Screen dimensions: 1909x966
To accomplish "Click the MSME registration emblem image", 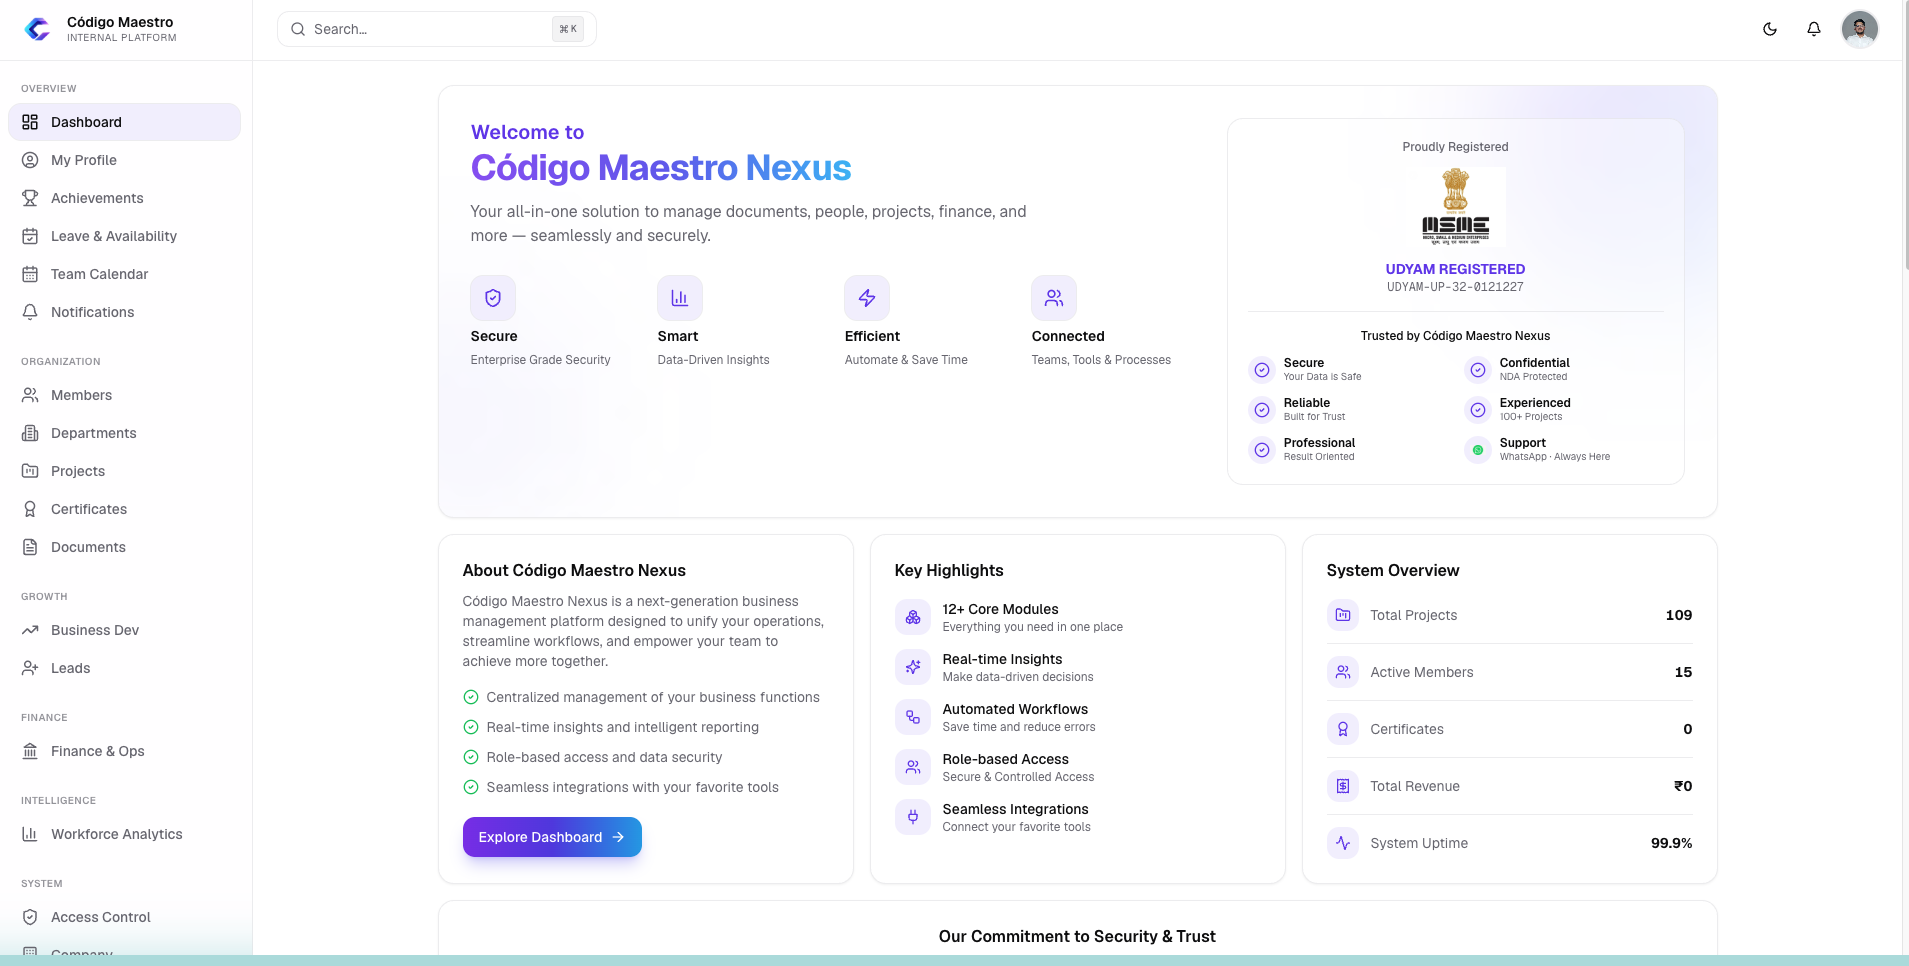I will pos(1456,207).
